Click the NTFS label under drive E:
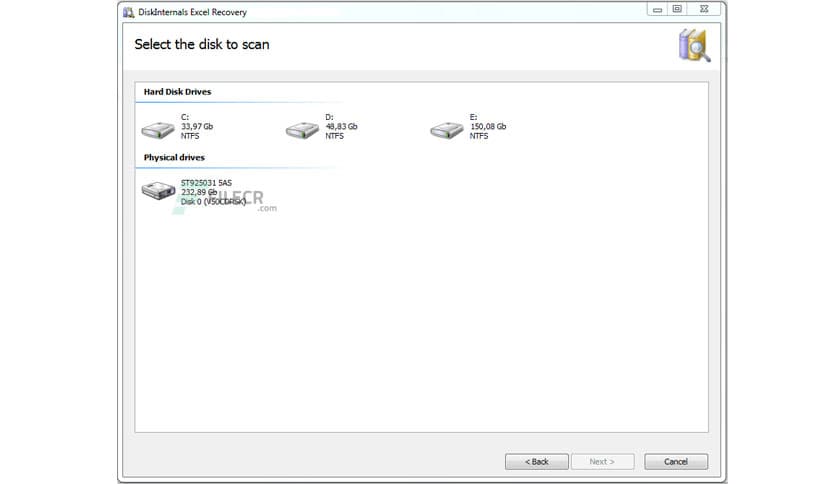The height and width of the screenshot is (484, 836). tap(479, 136)
